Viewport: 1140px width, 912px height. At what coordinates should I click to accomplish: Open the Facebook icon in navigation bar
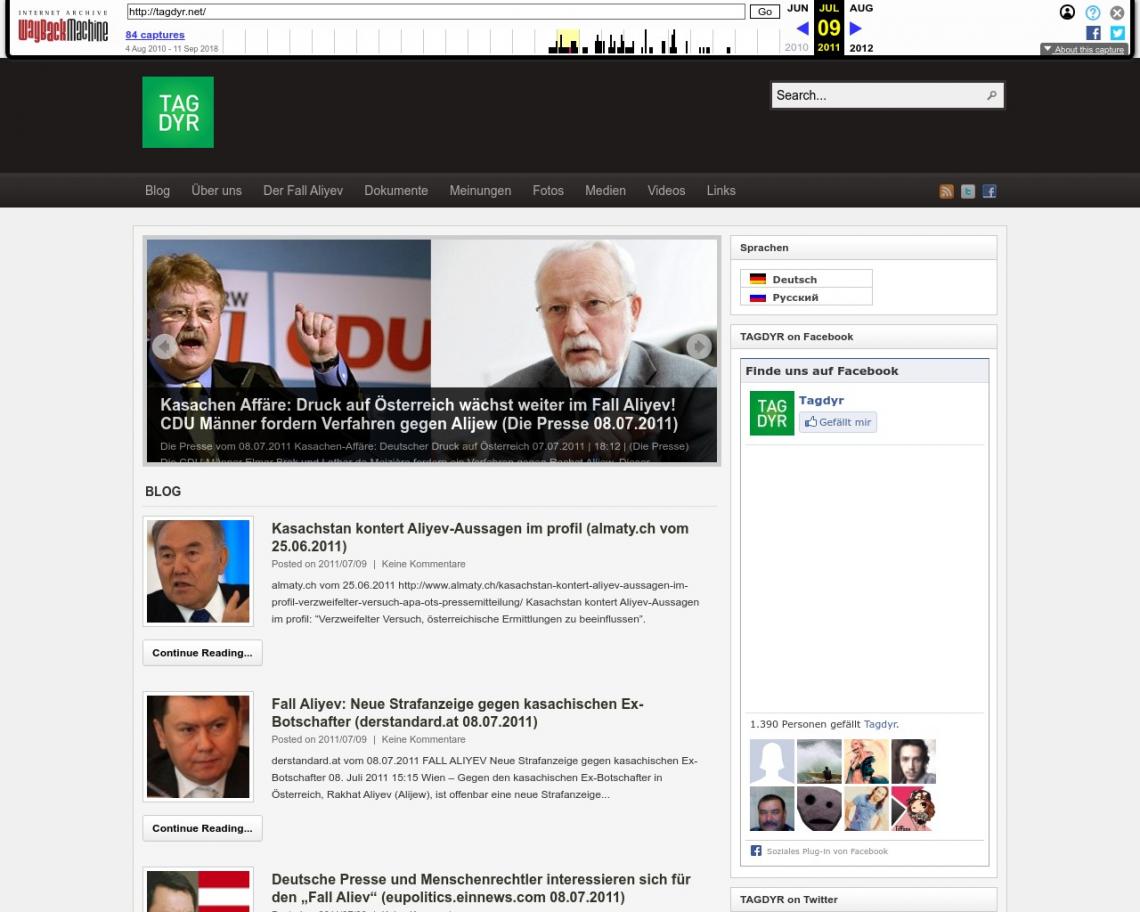[x=990, y=191]
